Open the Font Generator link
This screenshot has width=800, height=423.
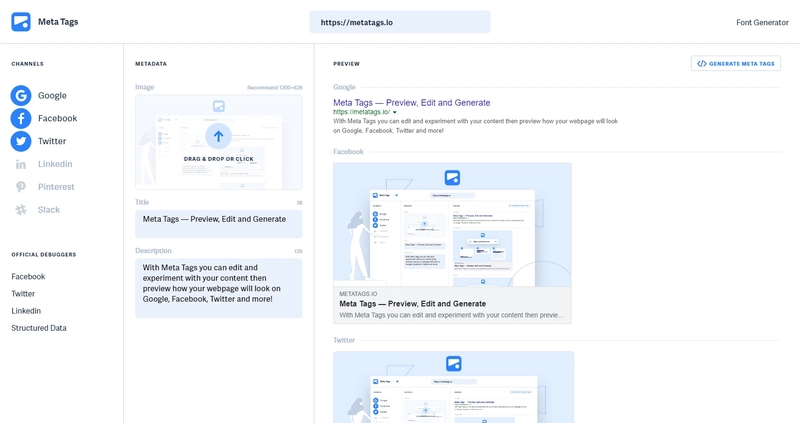[762, 22]
